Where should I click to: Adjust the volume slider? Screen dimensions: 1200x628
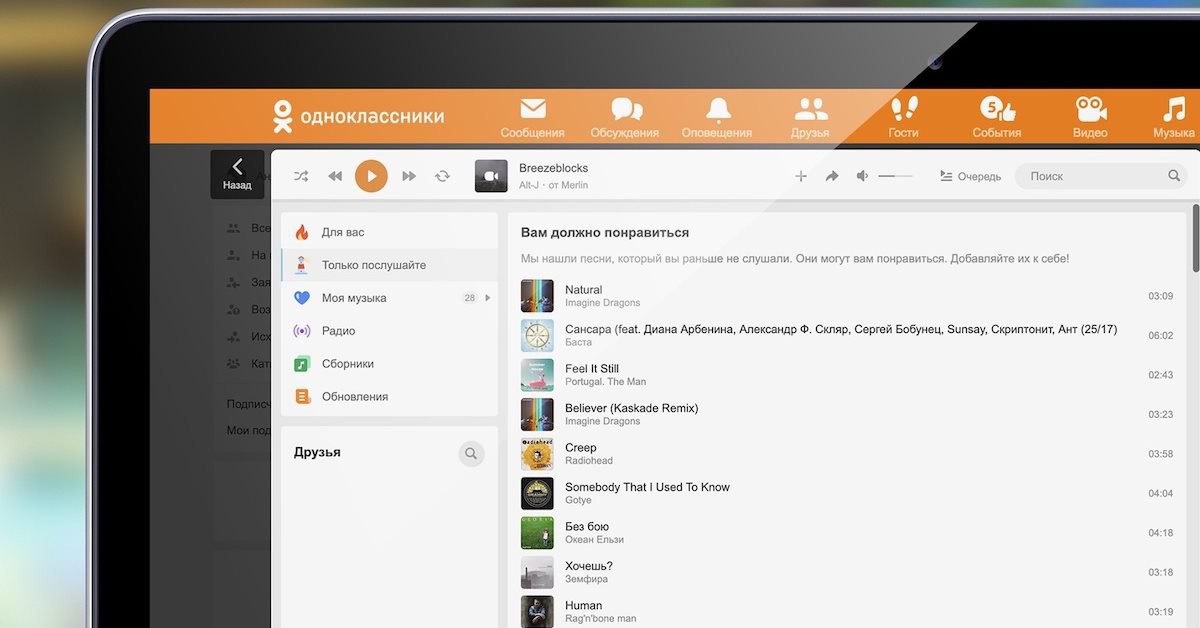(x=895, y=176)
